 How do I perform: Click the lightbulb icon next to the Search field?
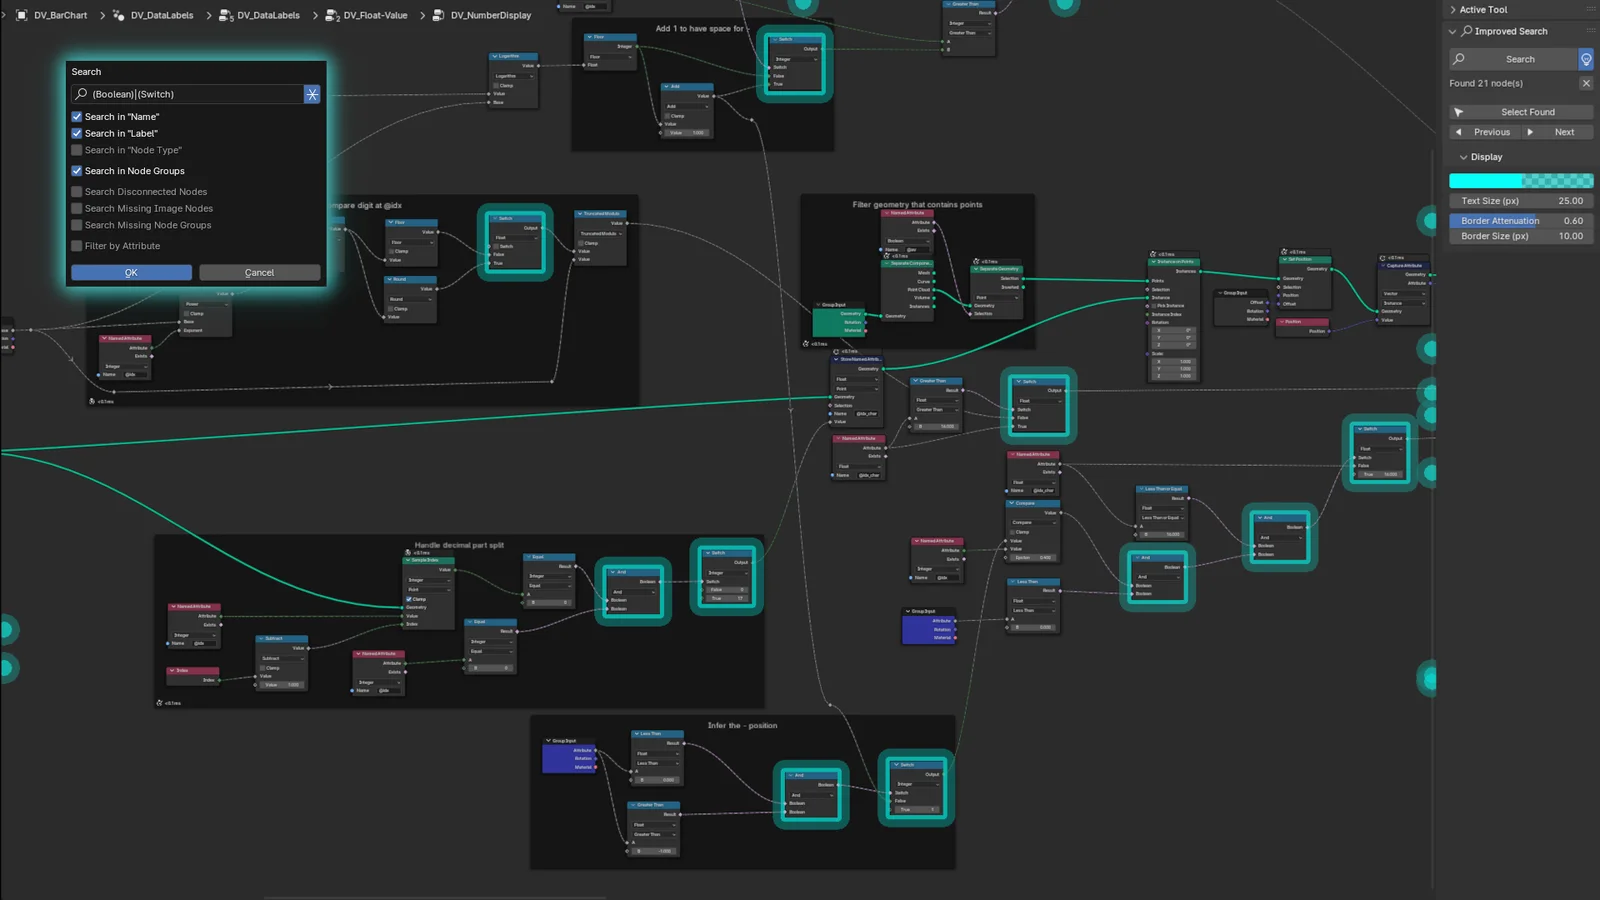[x=1585, y=59]
